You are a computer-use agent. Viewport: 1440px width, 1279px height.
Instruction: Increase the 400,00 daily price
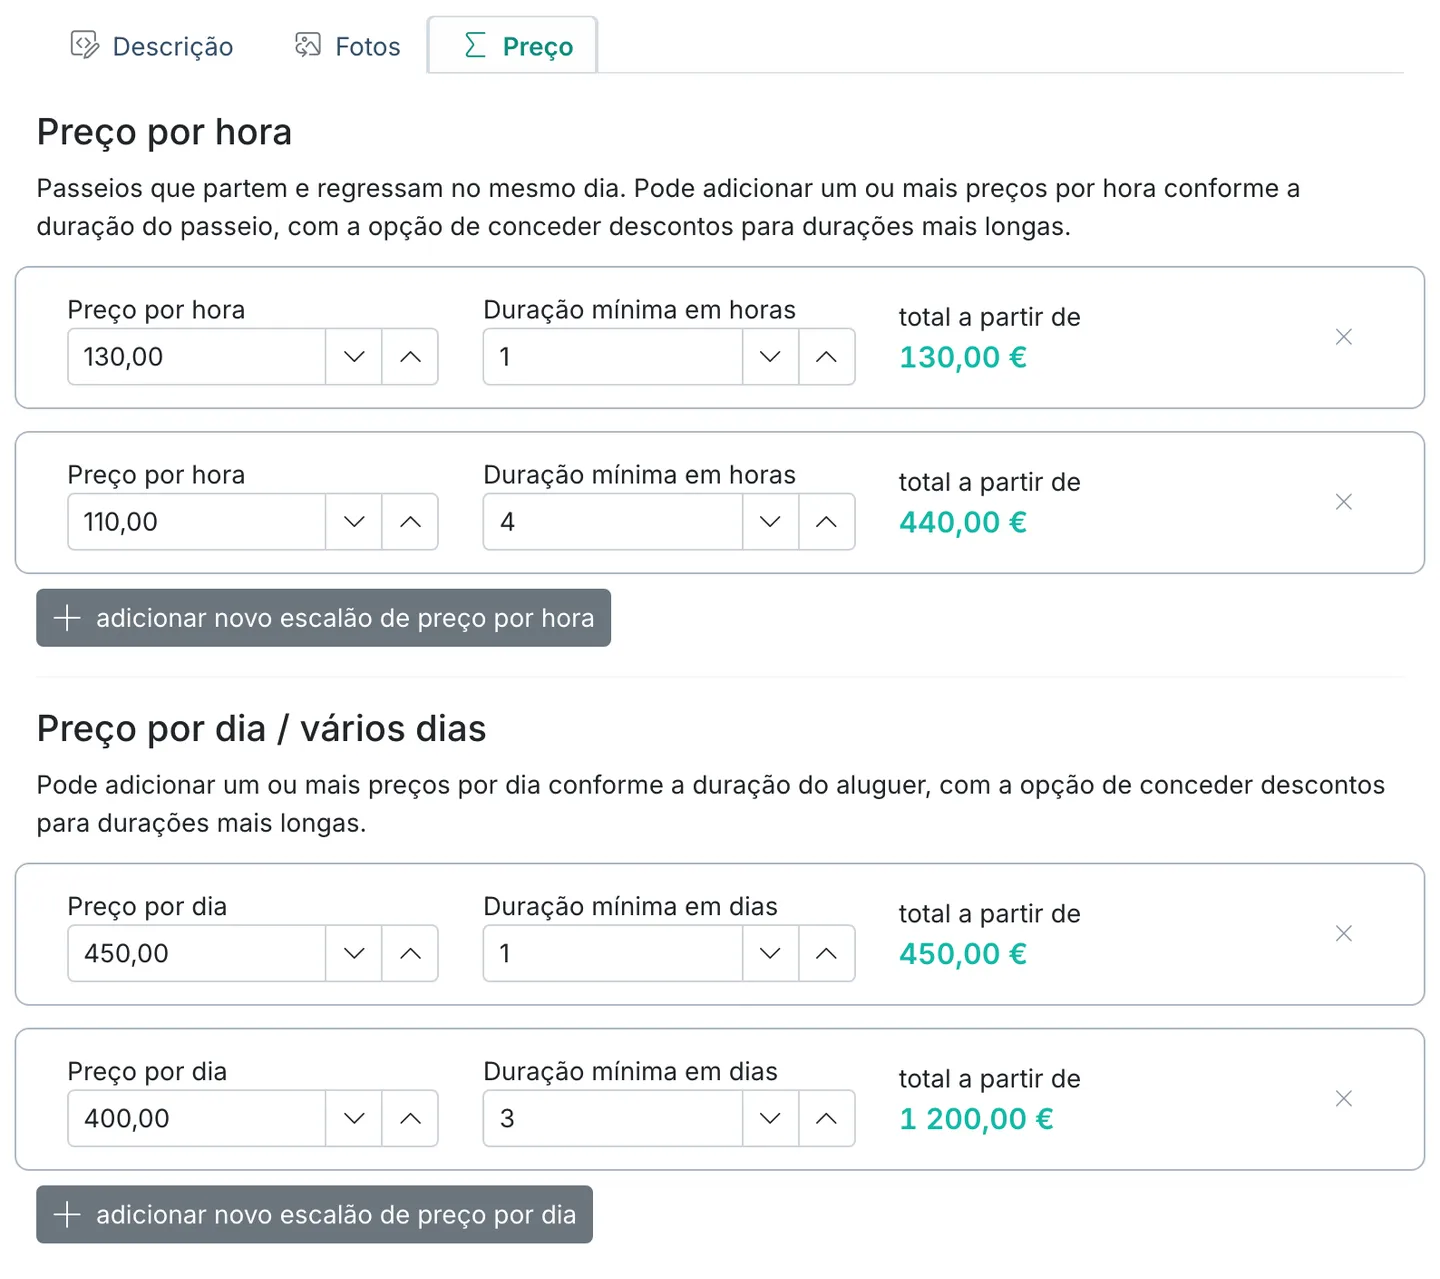click(410, 1119)
